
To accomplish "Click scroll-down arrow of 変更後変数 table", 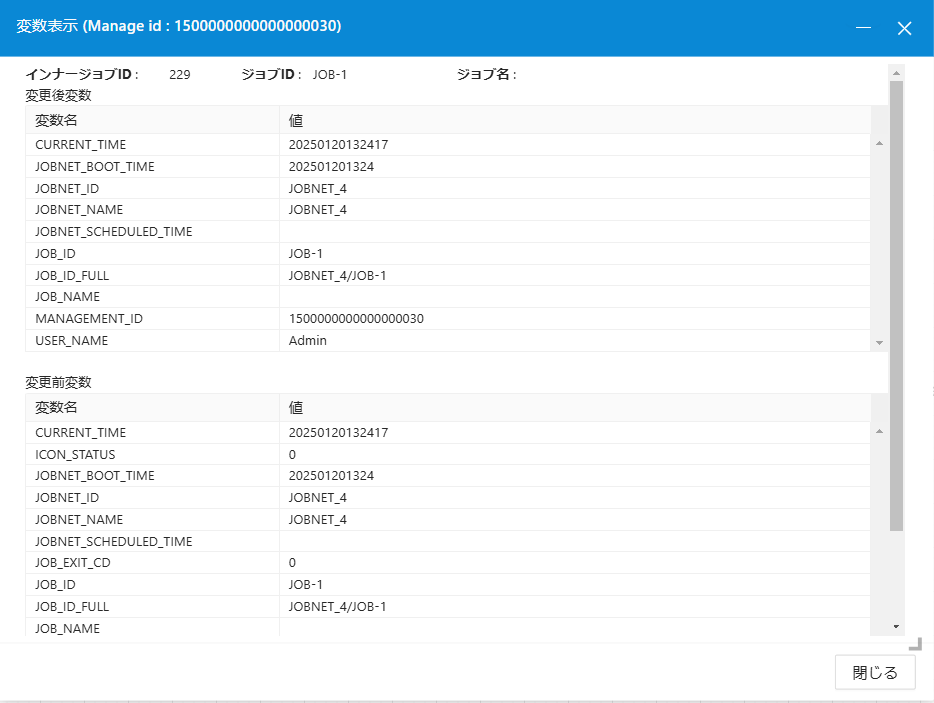I will pyautogui.click(x=879, y=342).
